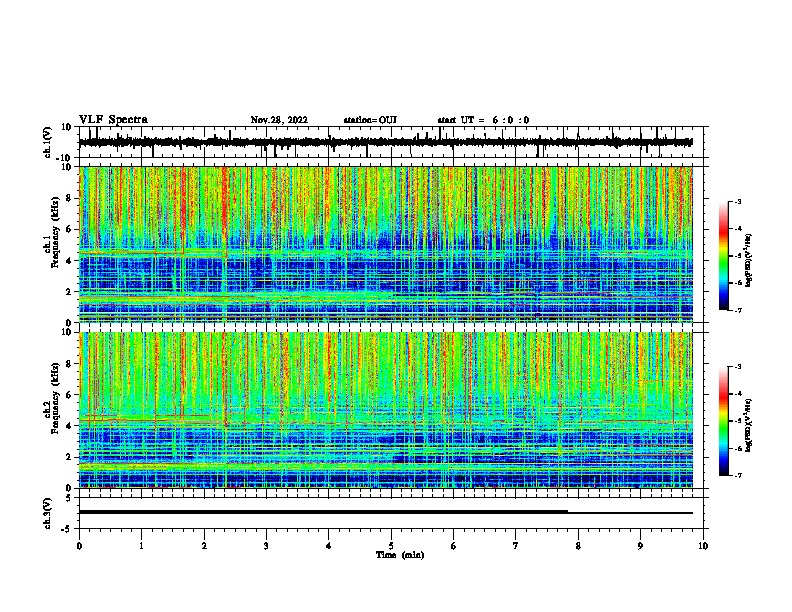Click the ch.2 color bar log(PSD) label
This screenshot has height=612, width=792.
(749, 426)
